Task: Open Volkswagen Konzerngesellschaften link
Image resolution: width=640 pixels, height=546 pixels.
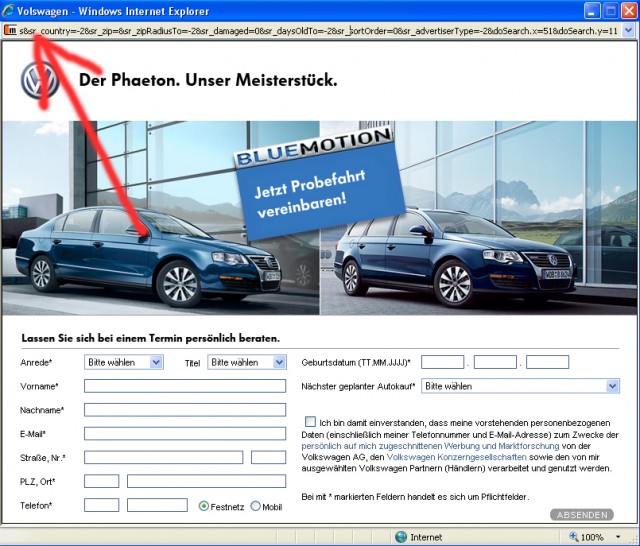Action: coord(456,457)
